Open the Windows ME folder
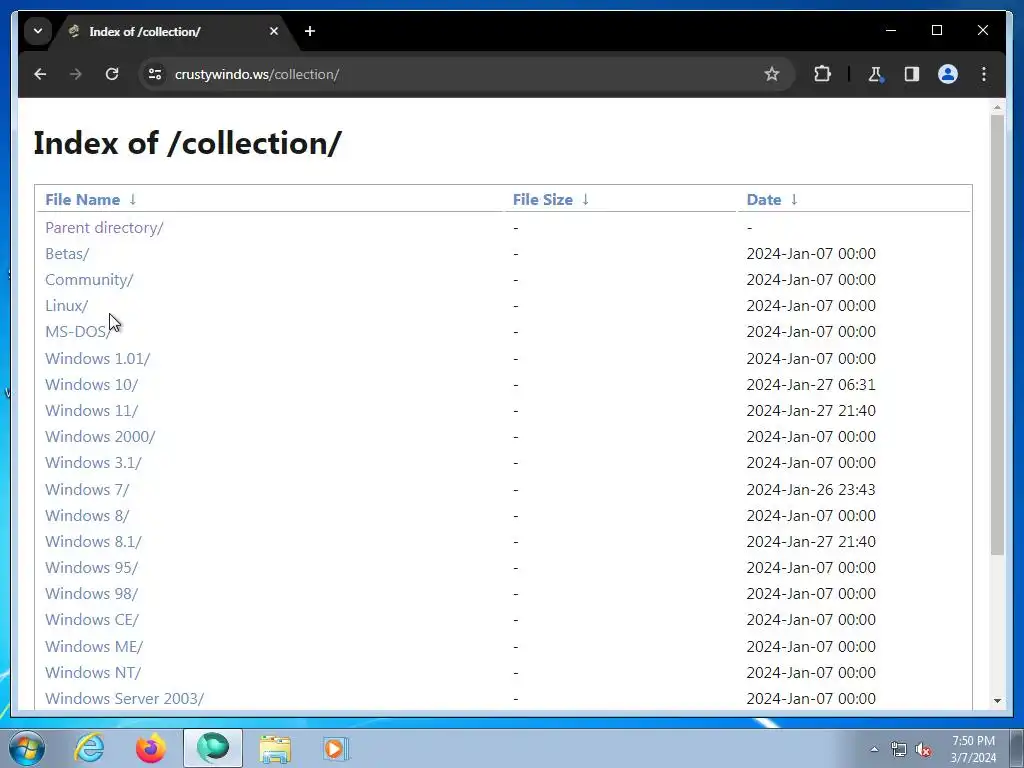The height and width of the screenshot is (768, 1024). coord(94,647)
